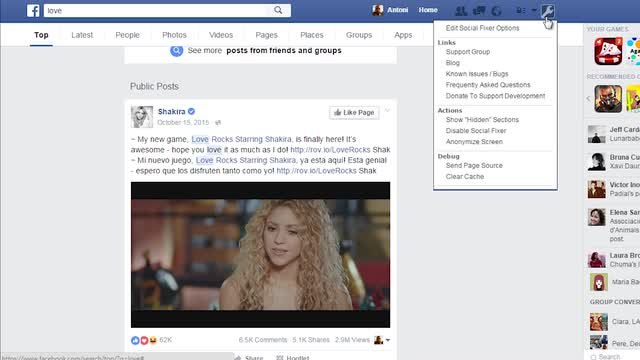The image size is (640, 360).
Task: Open chat with Jeff Card contact
Action: [x=613, y=134]
